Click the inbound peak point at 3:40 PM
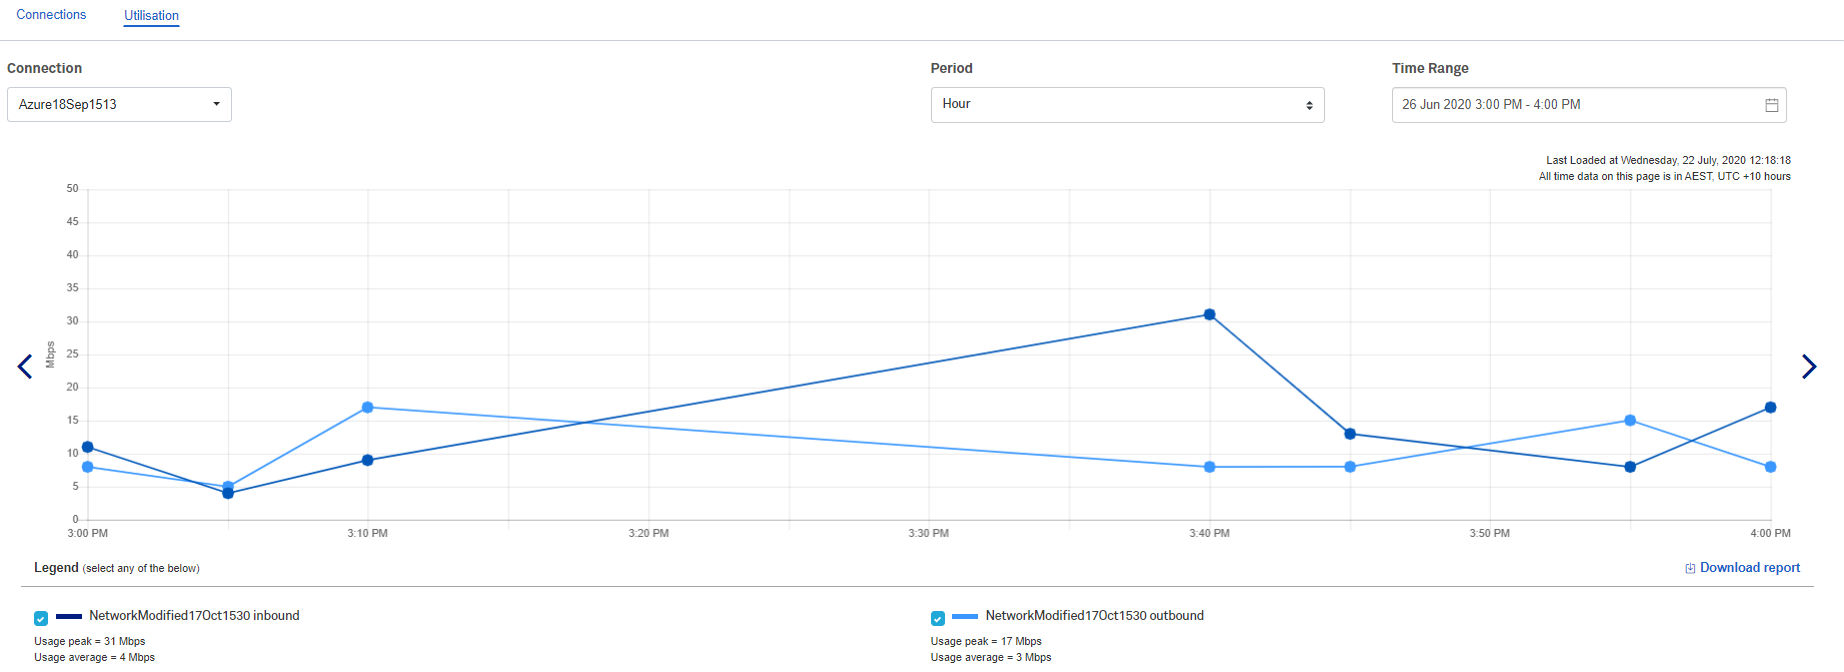 1209,315
